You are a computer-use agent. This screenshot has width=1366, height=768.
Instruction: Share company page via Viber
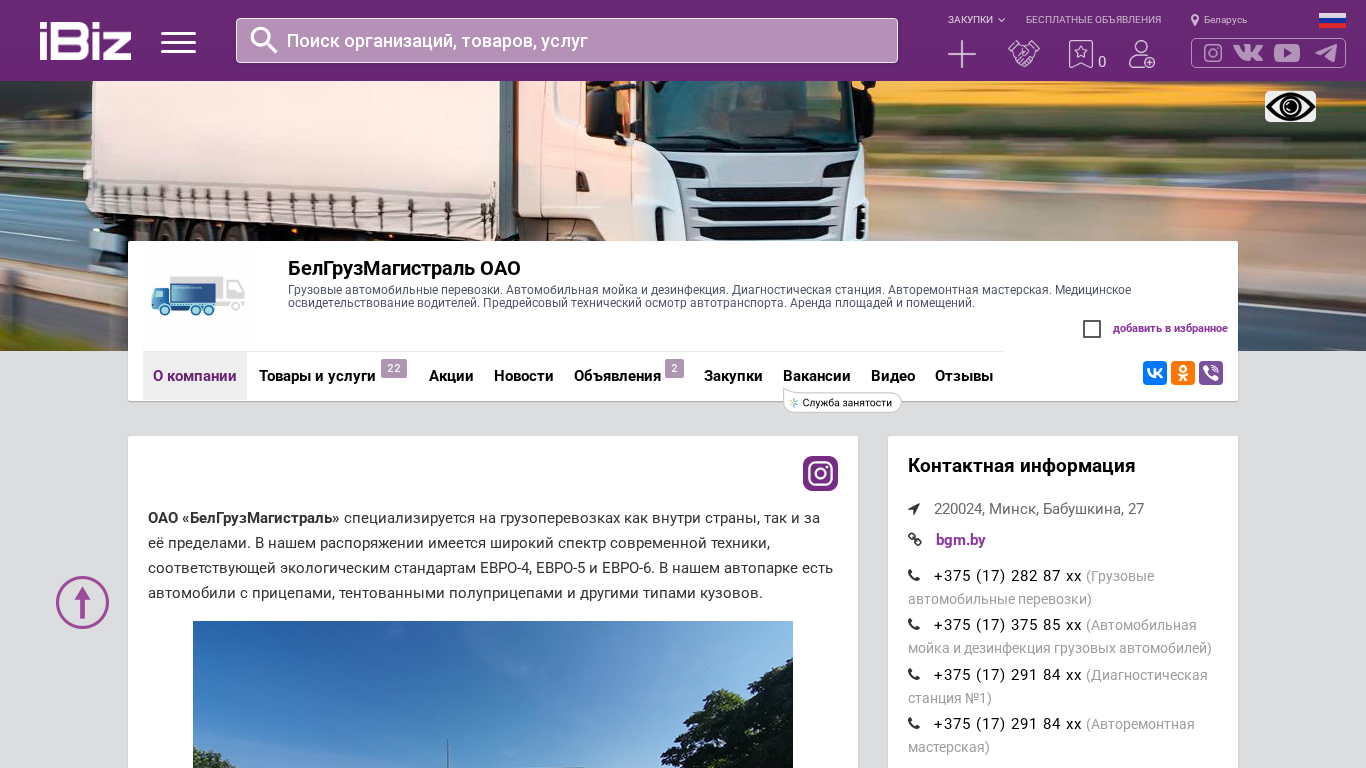click(1210, 373)
